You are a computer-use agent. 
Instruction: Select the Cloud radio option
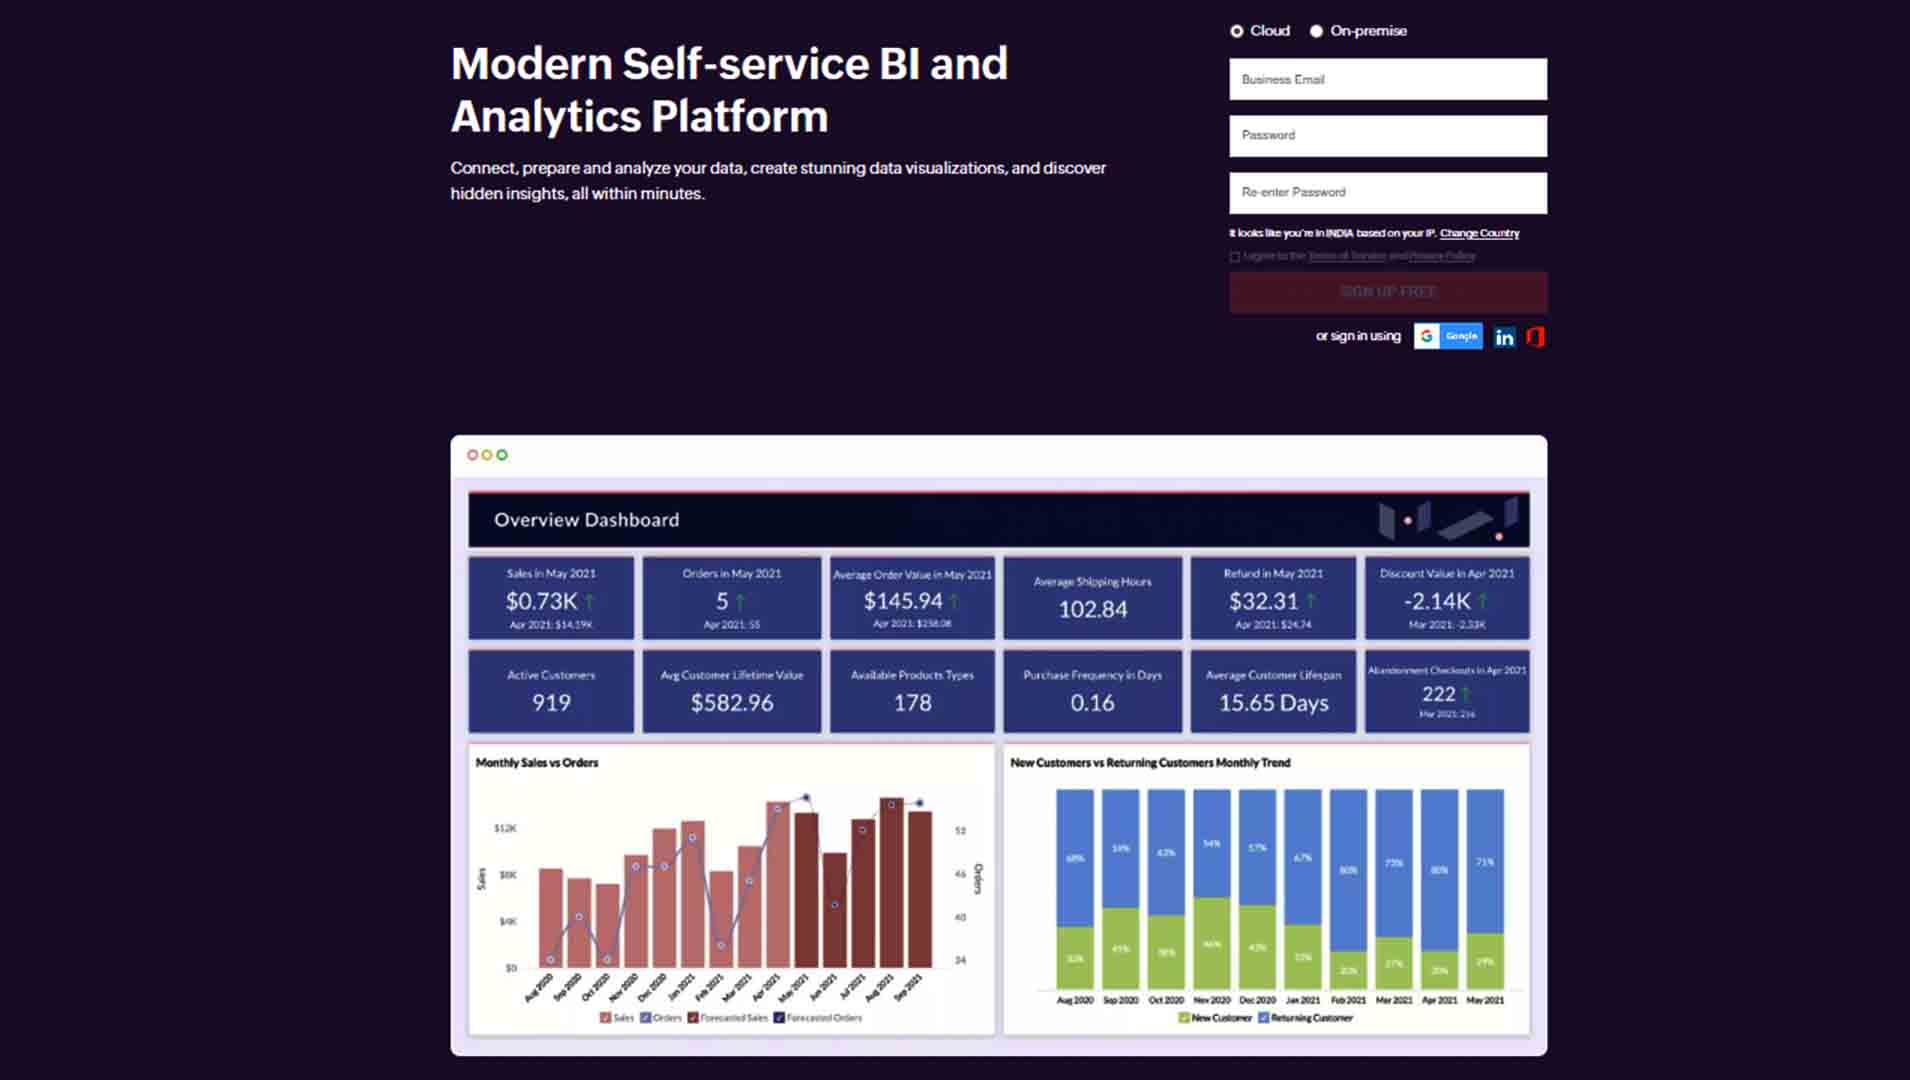[x=1237, y=31]
